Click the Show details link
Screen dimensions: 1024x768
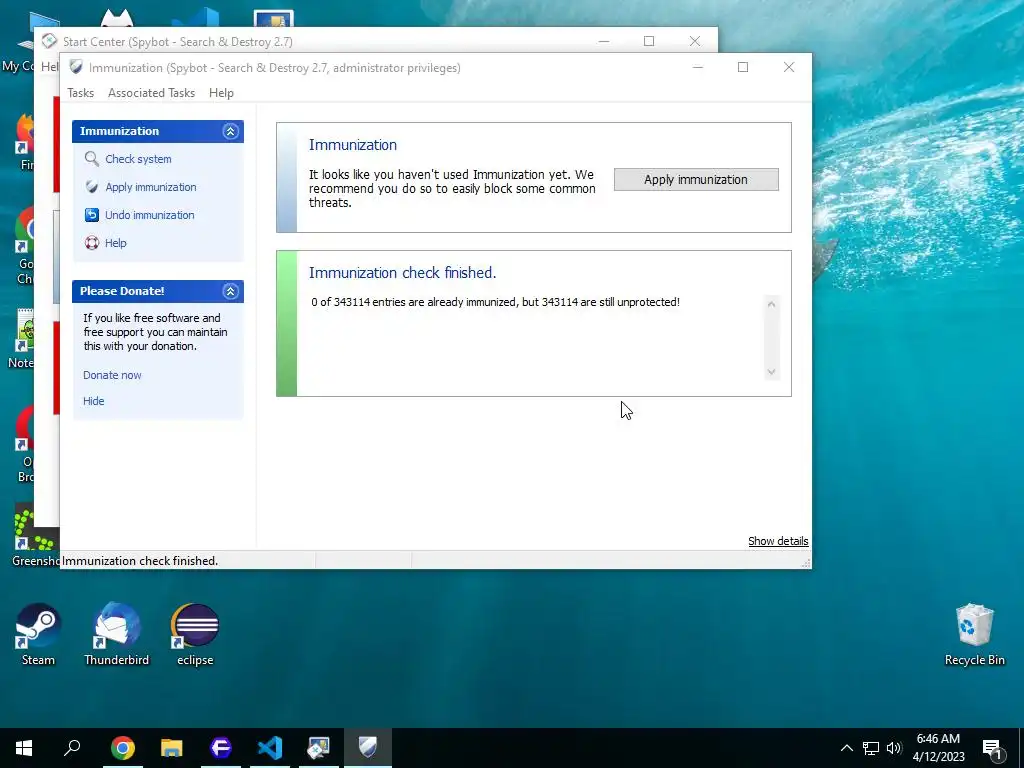(778, 541)
